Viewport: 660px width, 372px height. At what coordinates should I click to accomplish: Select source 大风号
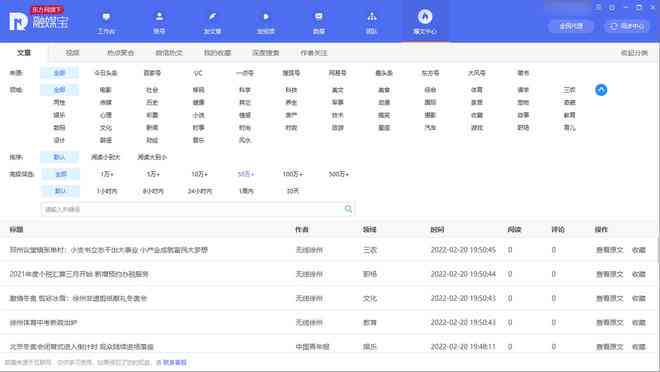(476, 73)
